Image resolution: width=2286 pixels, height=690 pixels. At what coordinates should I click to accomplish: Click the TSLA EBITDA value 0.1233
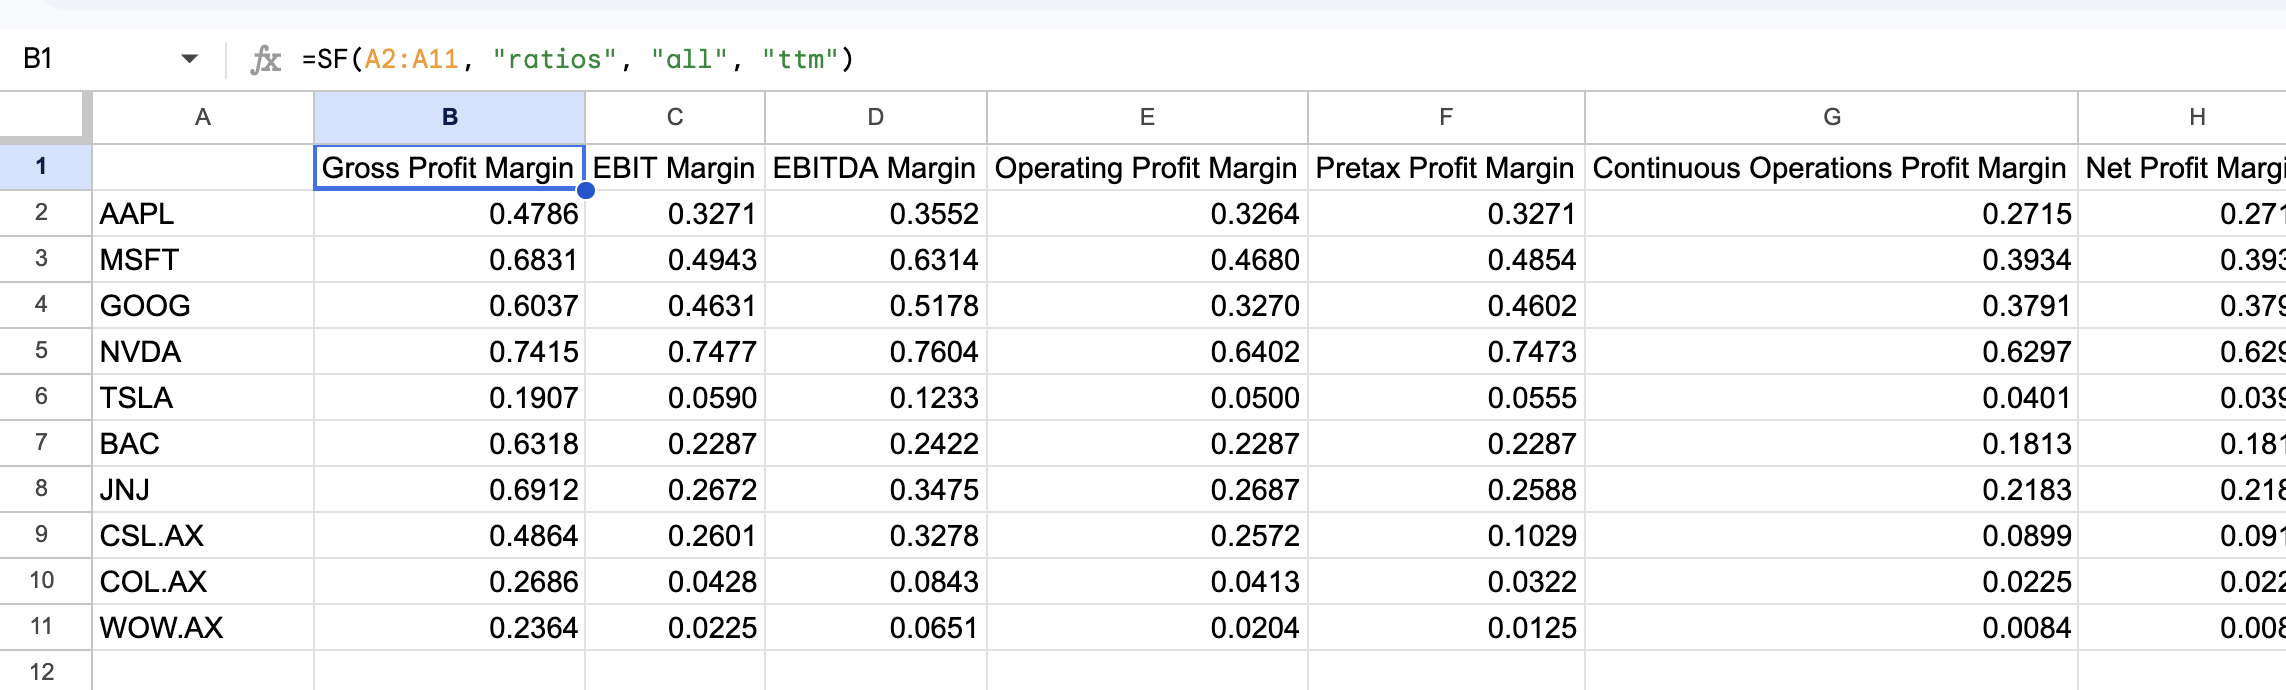pyautogui.click(x=876, y=397)
